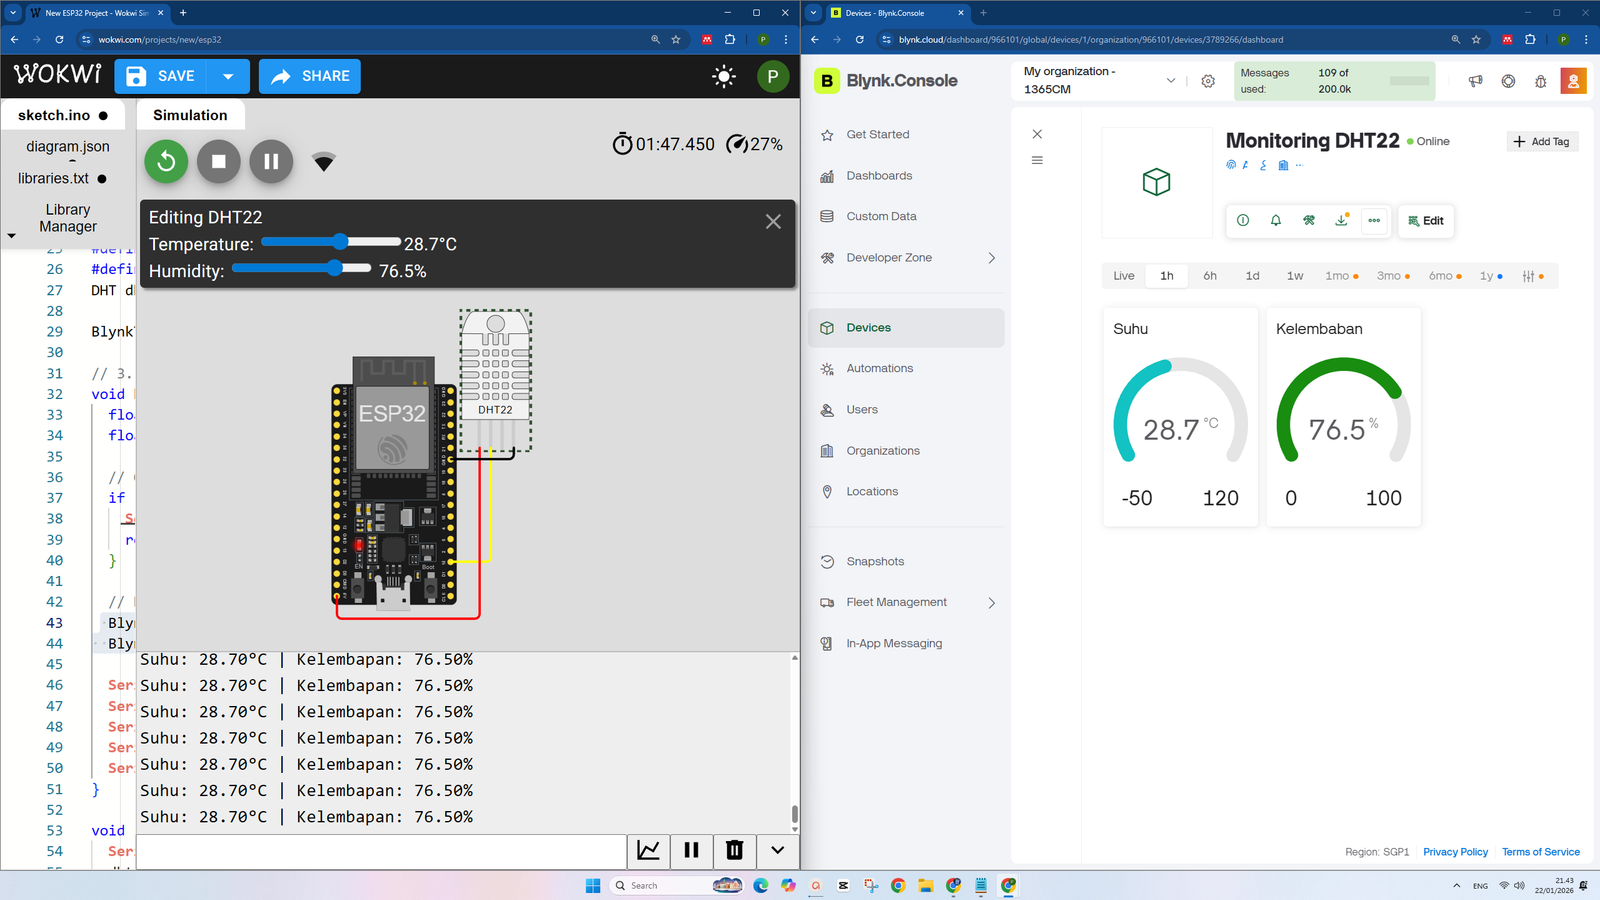Open Dashboards in Blynk sidebar
Viewport: 1600px width, 900px height.
pos(879,176)
